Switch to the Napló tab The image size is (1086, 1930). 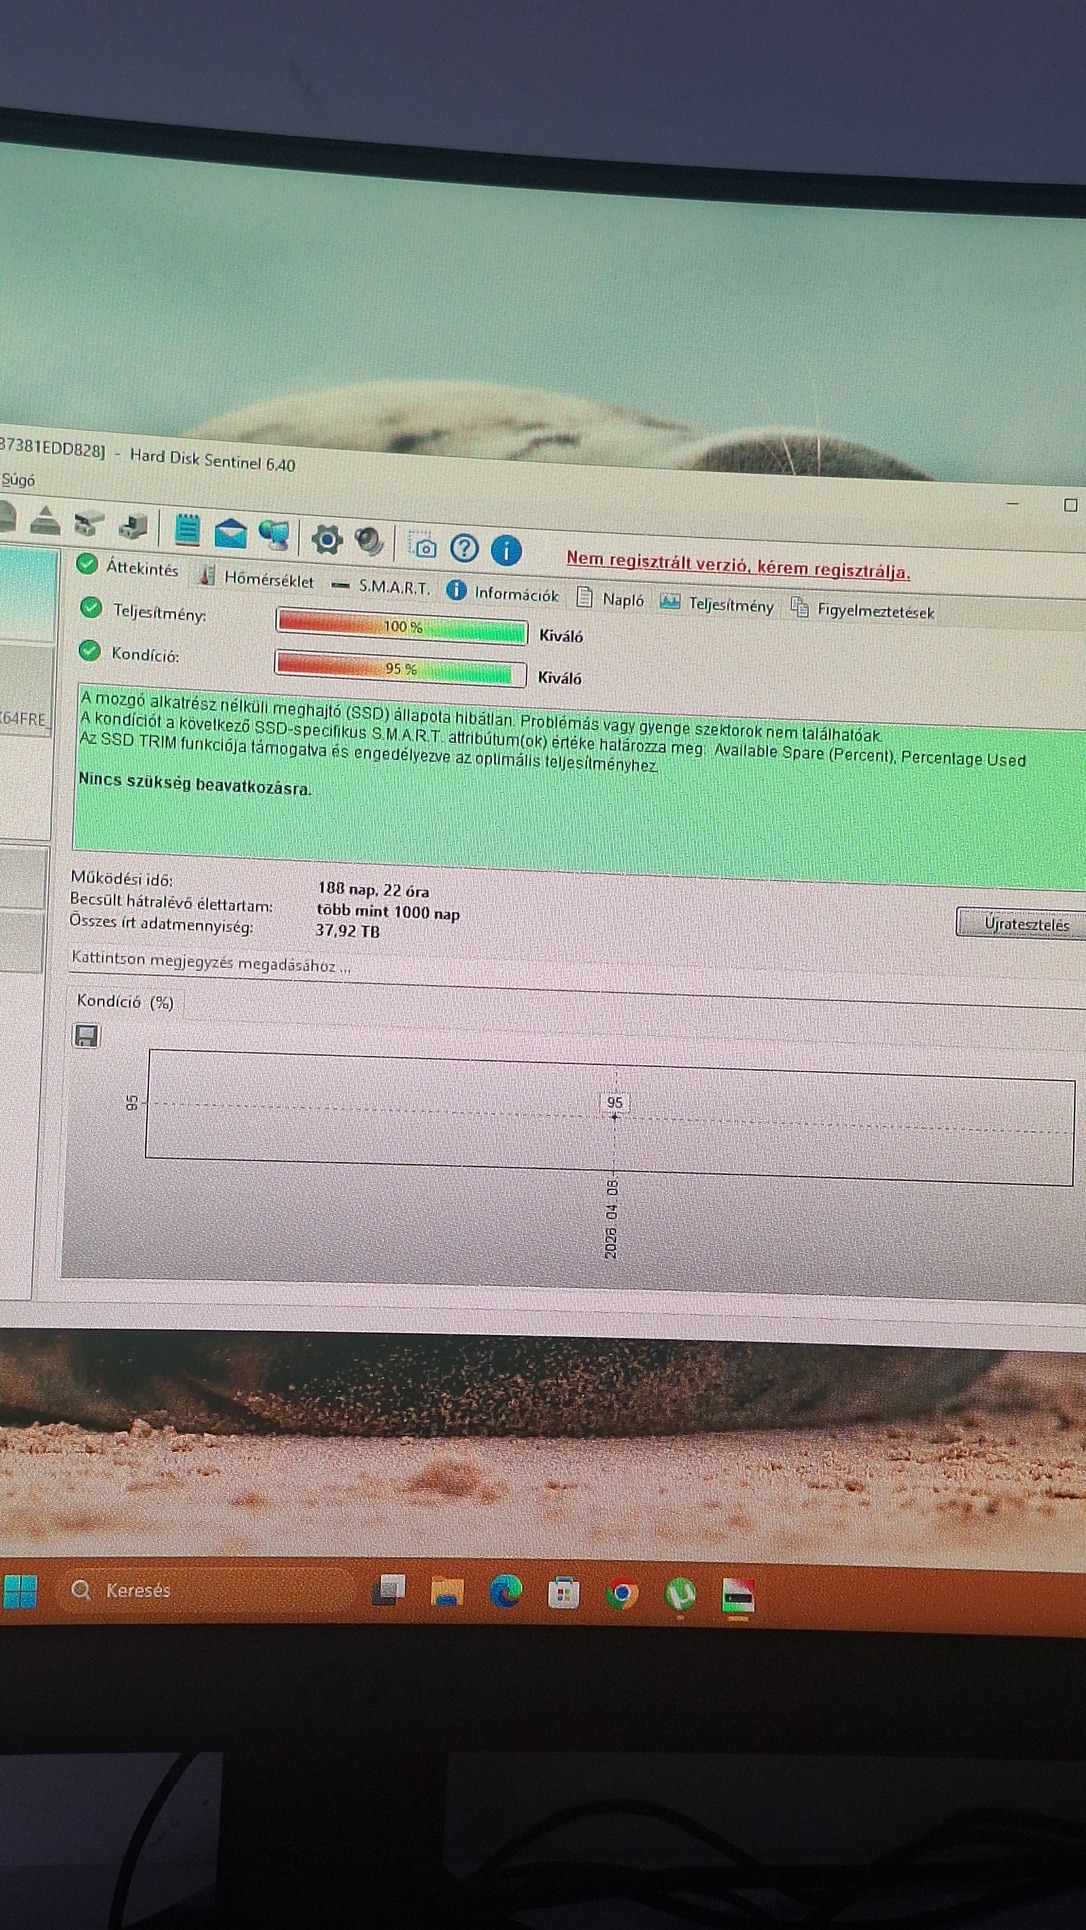tap(610, 599)
